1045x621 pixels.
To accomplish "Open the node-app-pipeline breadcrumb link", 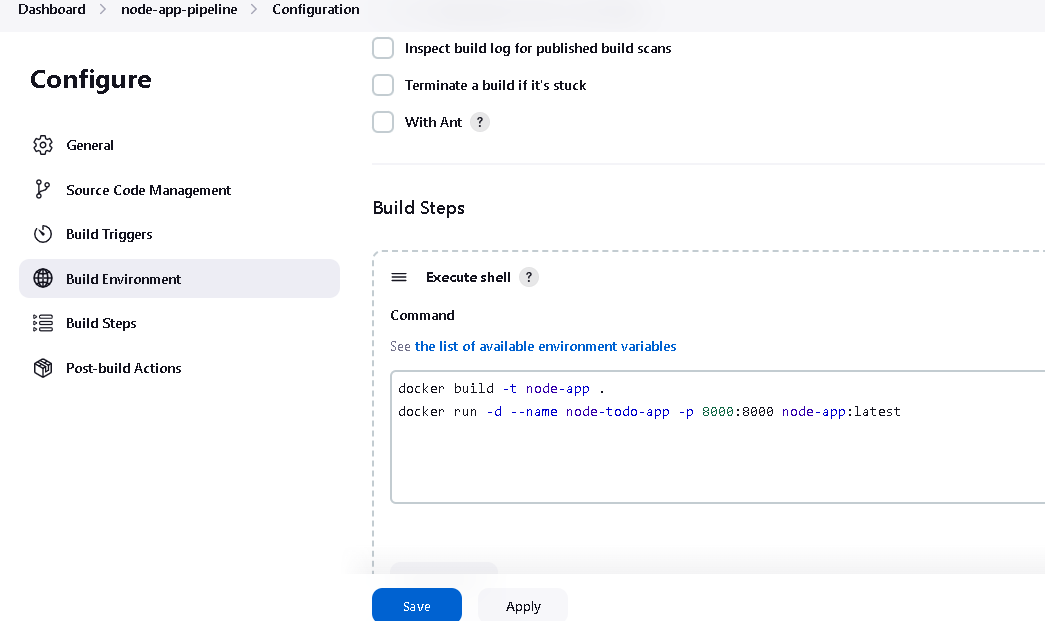I will point(179,9).
